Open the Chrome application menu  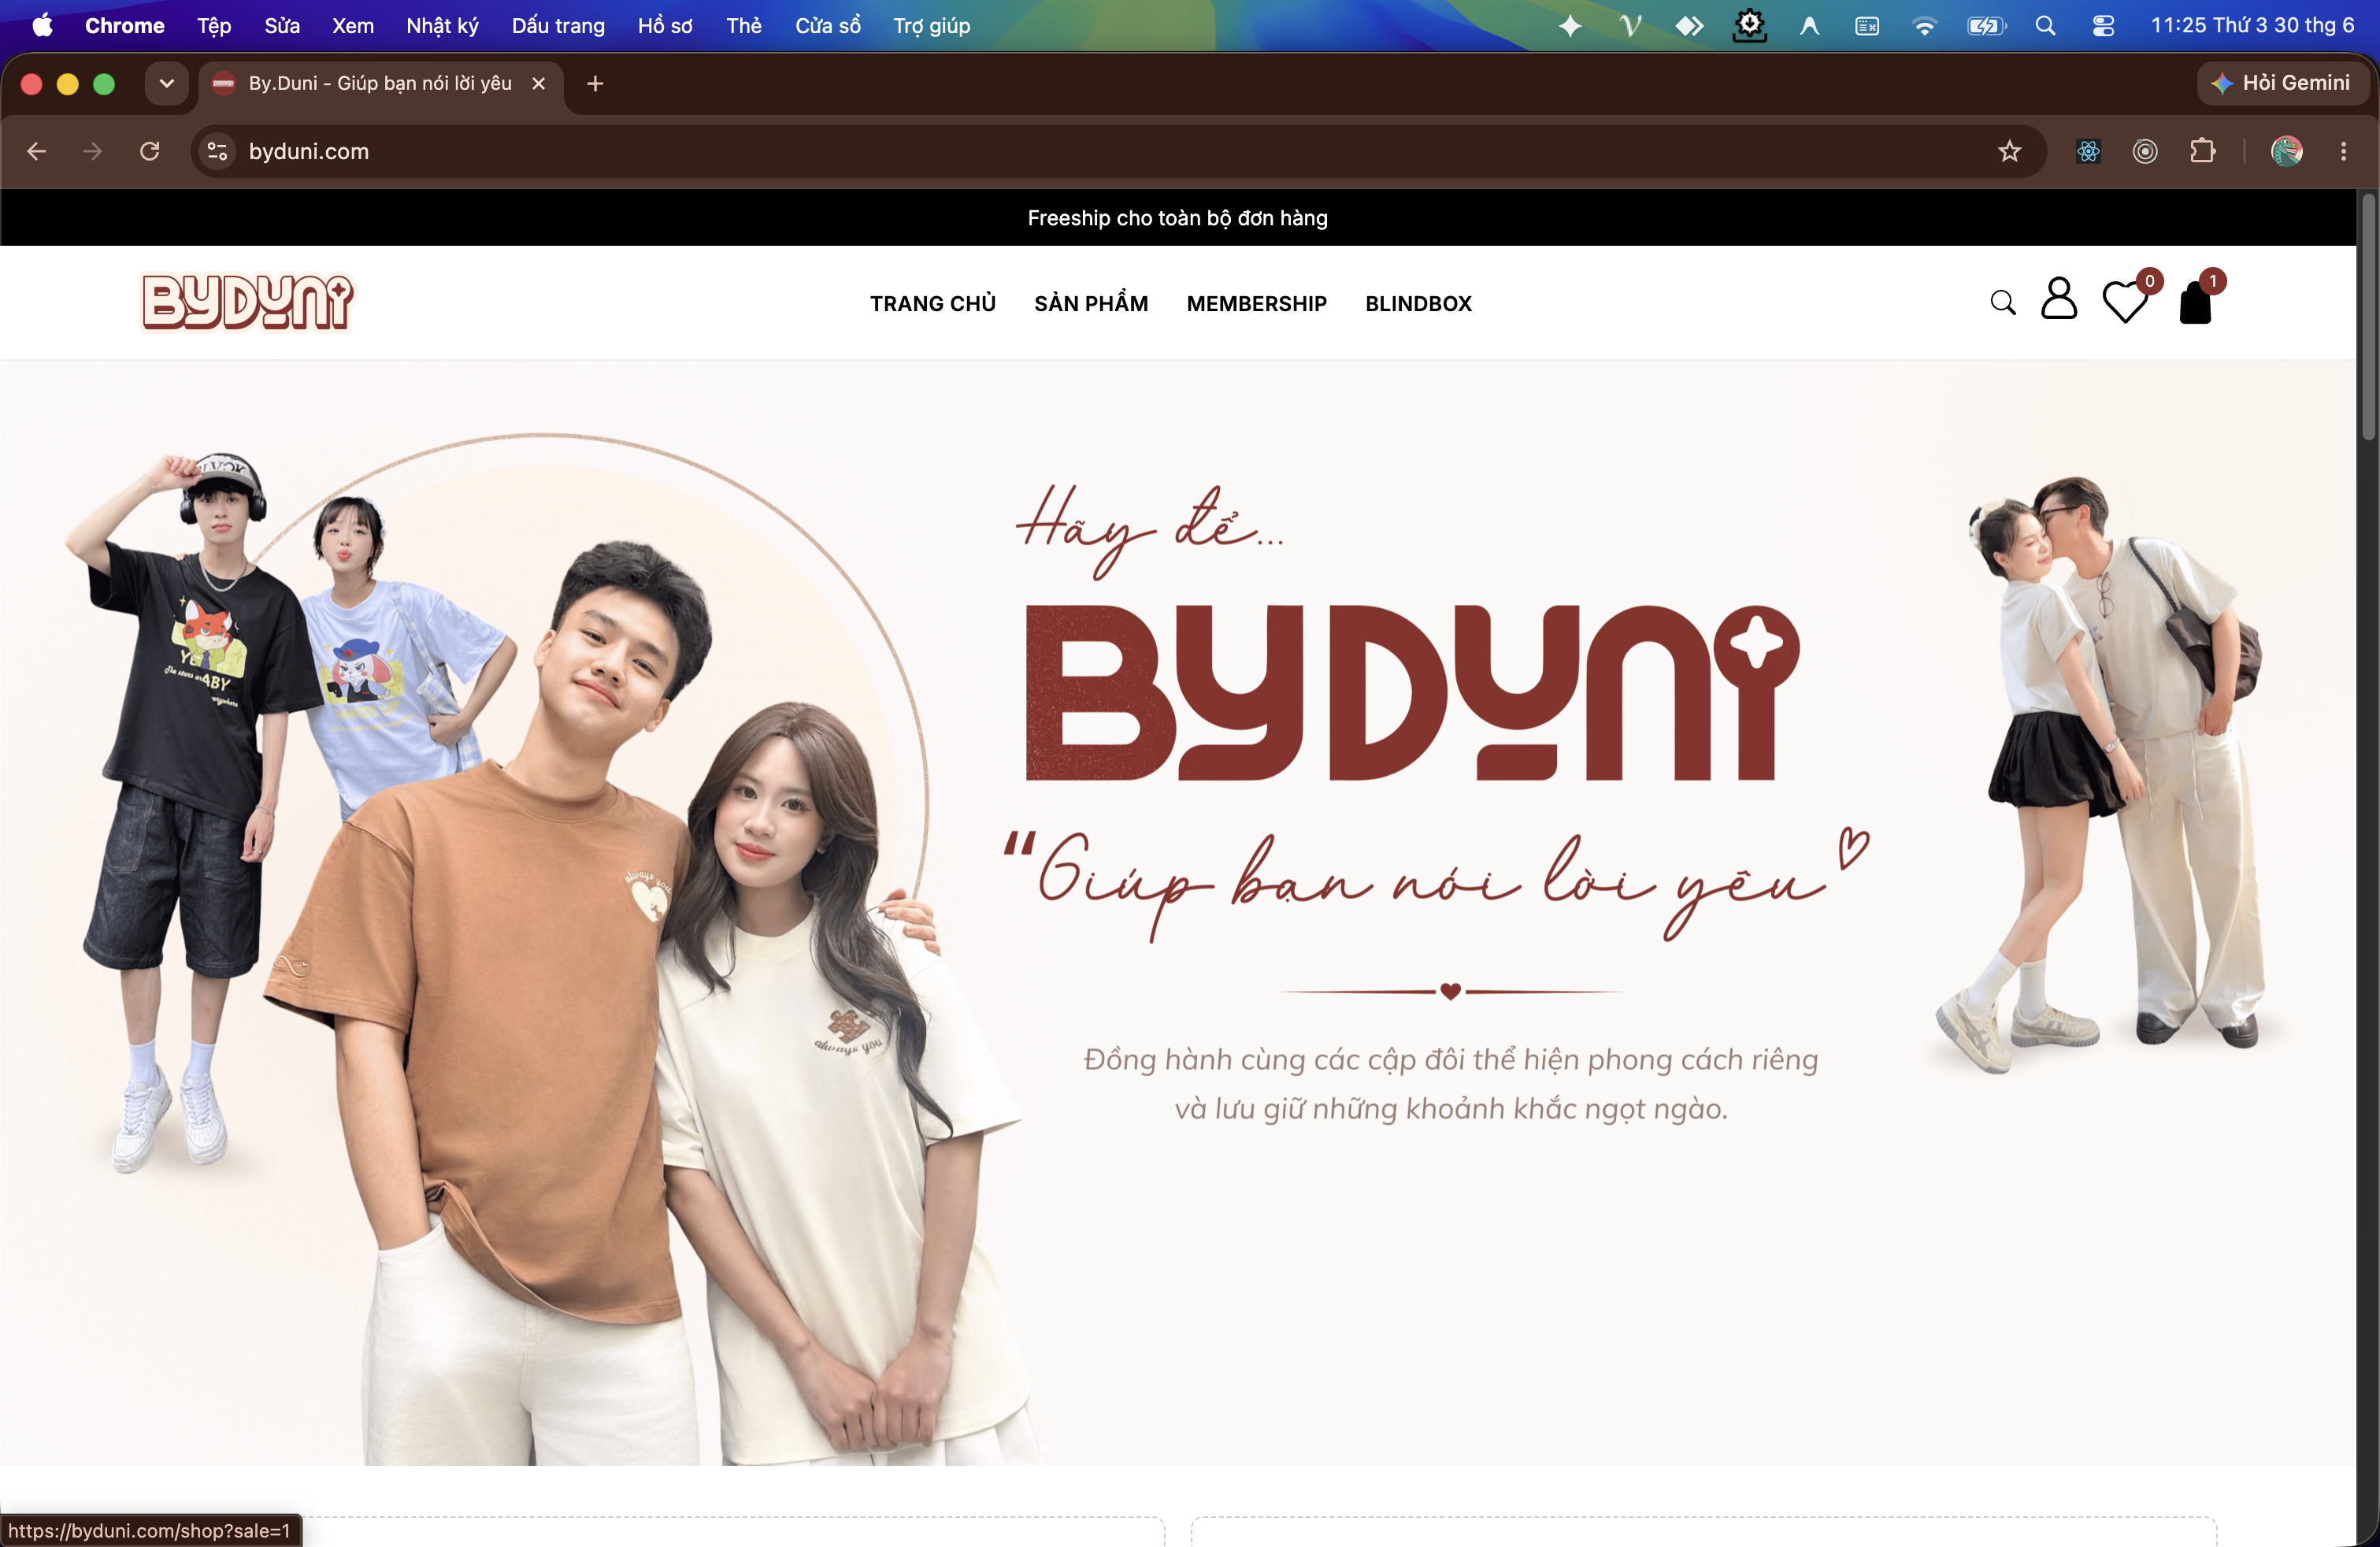(124, 25)
